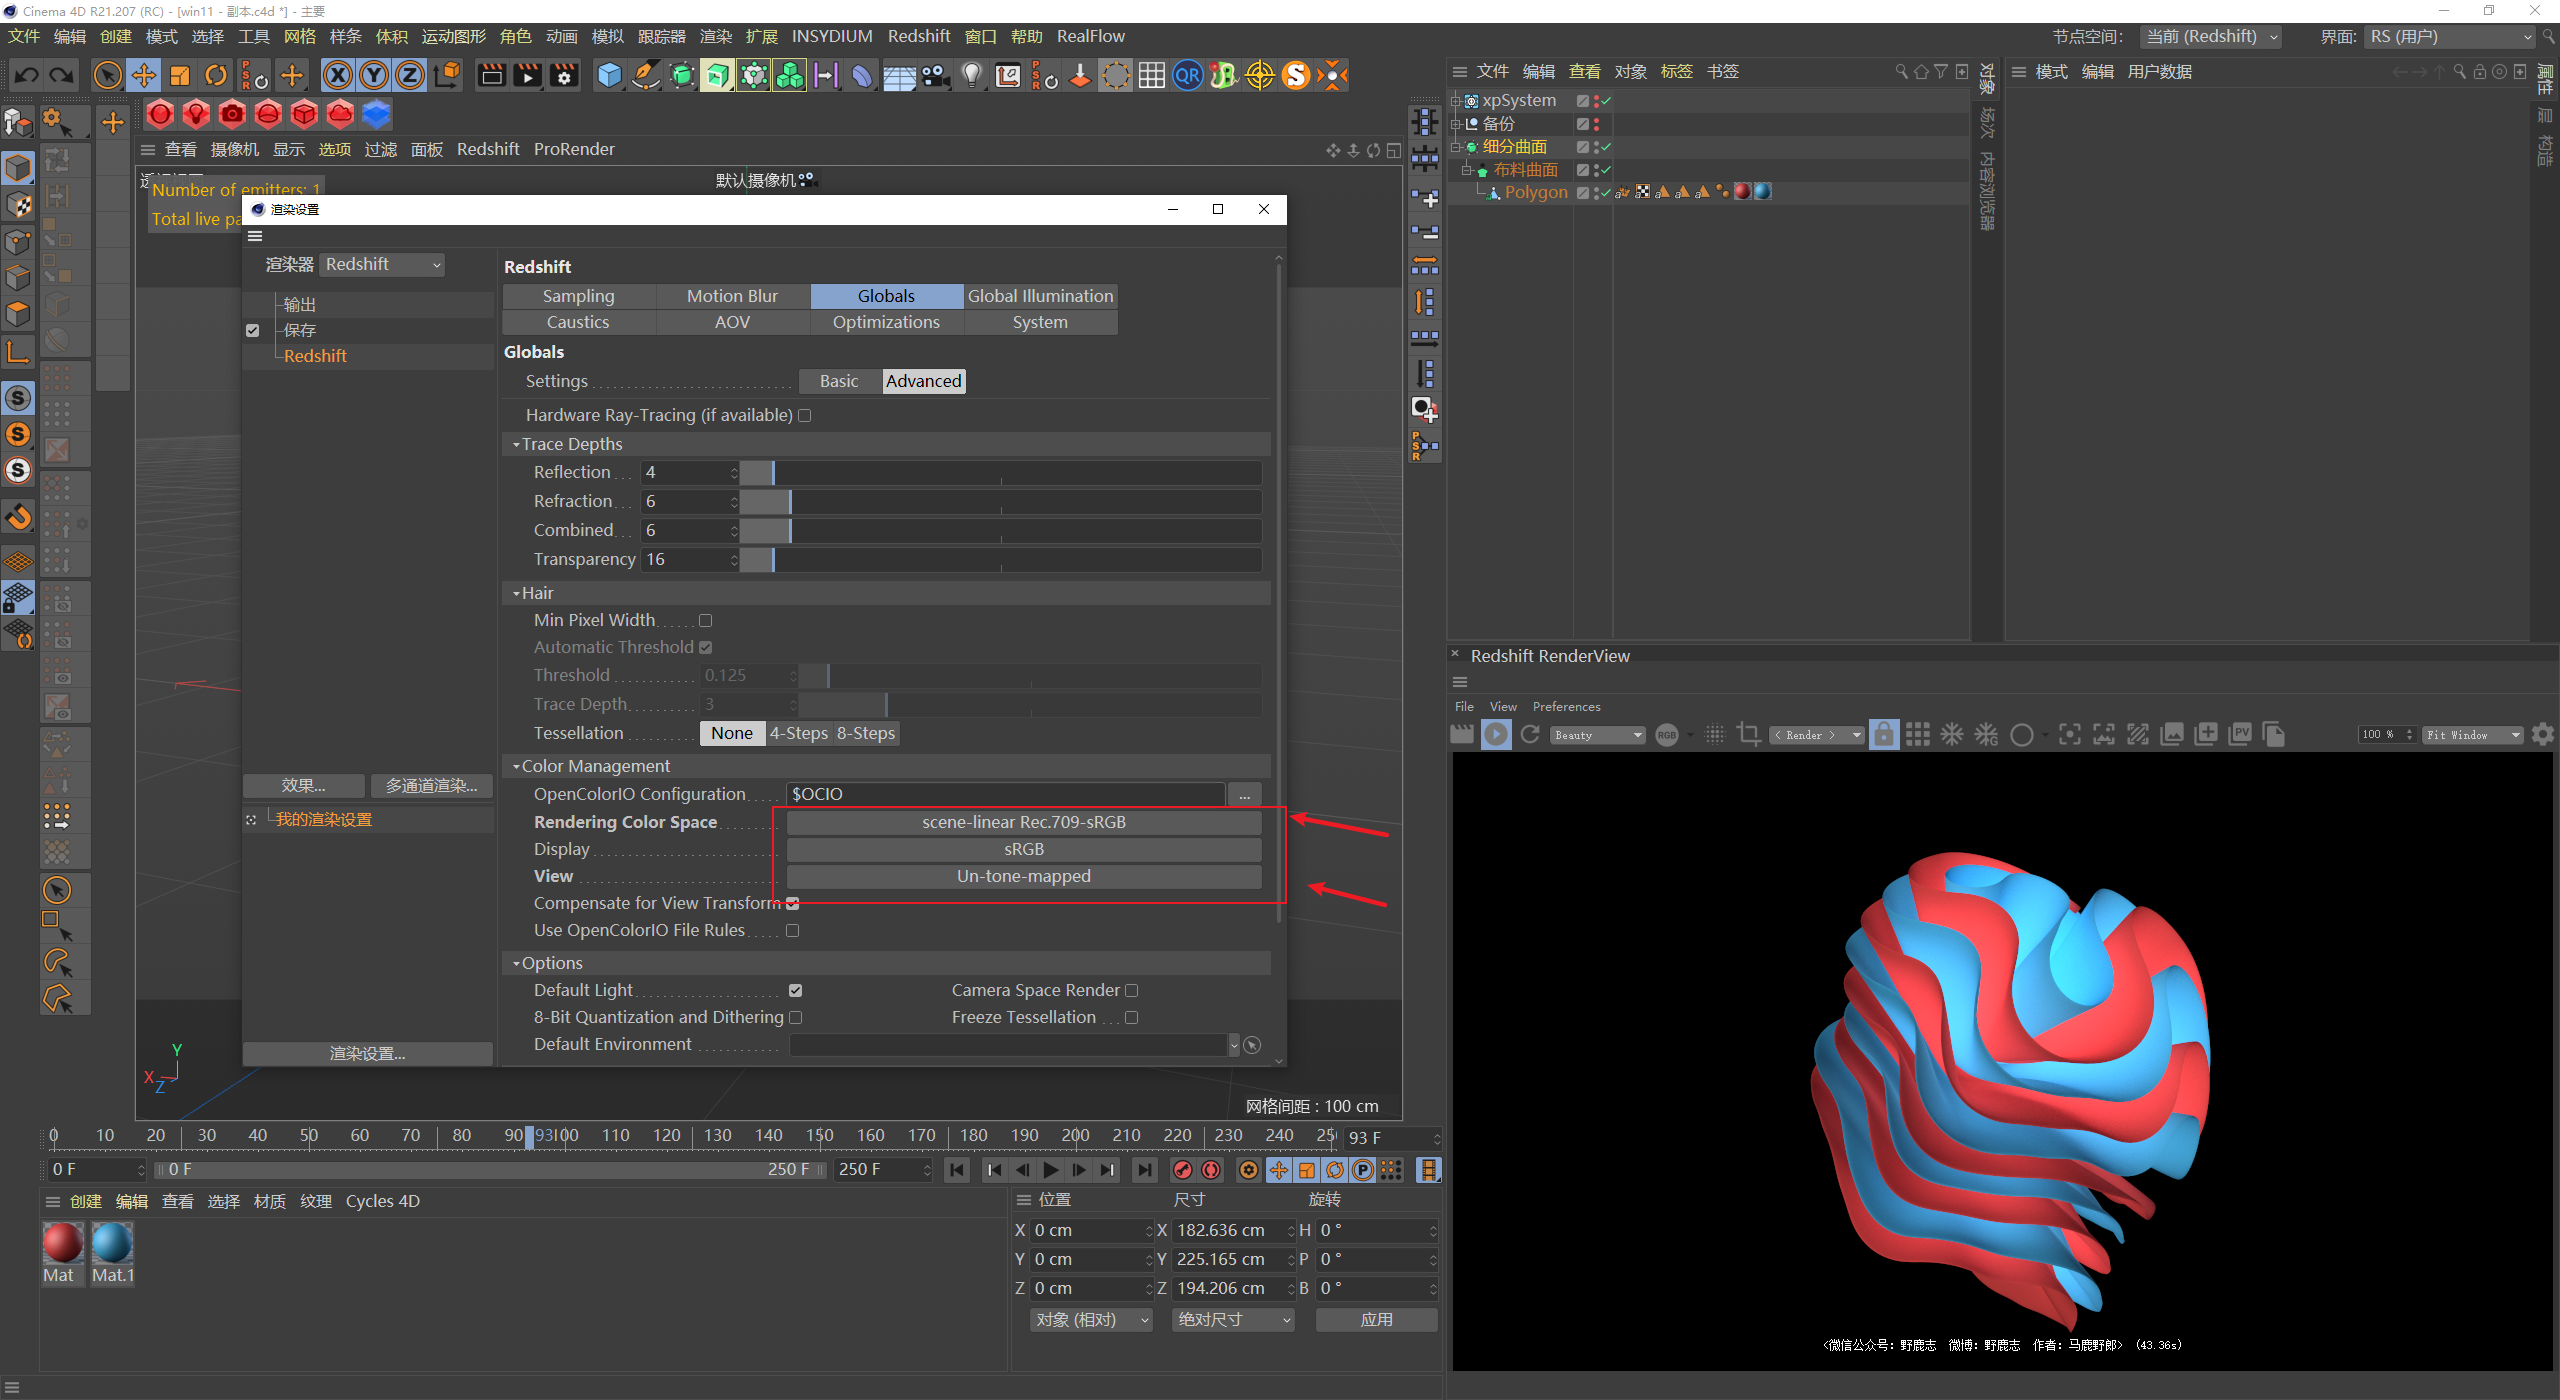Jump to timeline start button

tap(957, 1170)
